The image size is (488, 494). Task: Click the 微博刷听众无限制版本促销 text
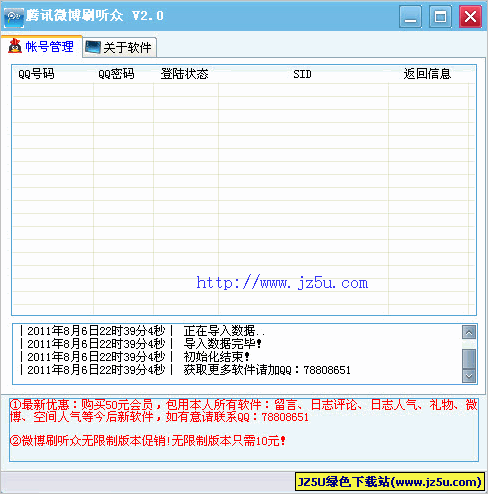pyautogui.click(x=147, y=441)
